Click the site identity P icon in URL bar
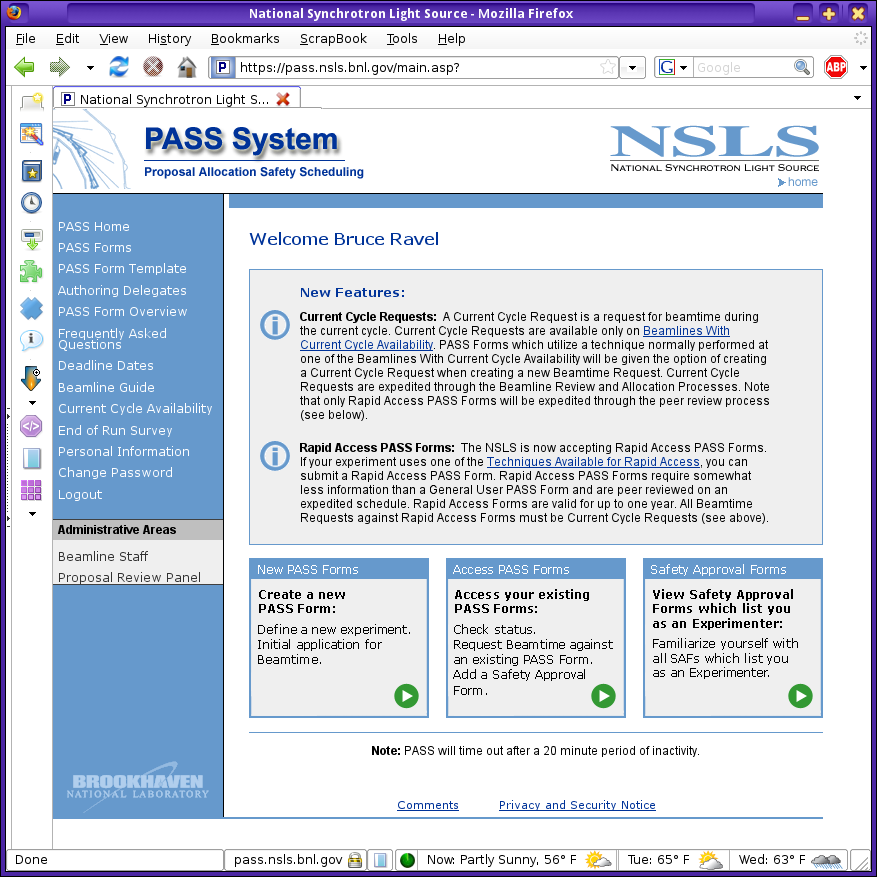877x877 pixels. pos(222,68)
